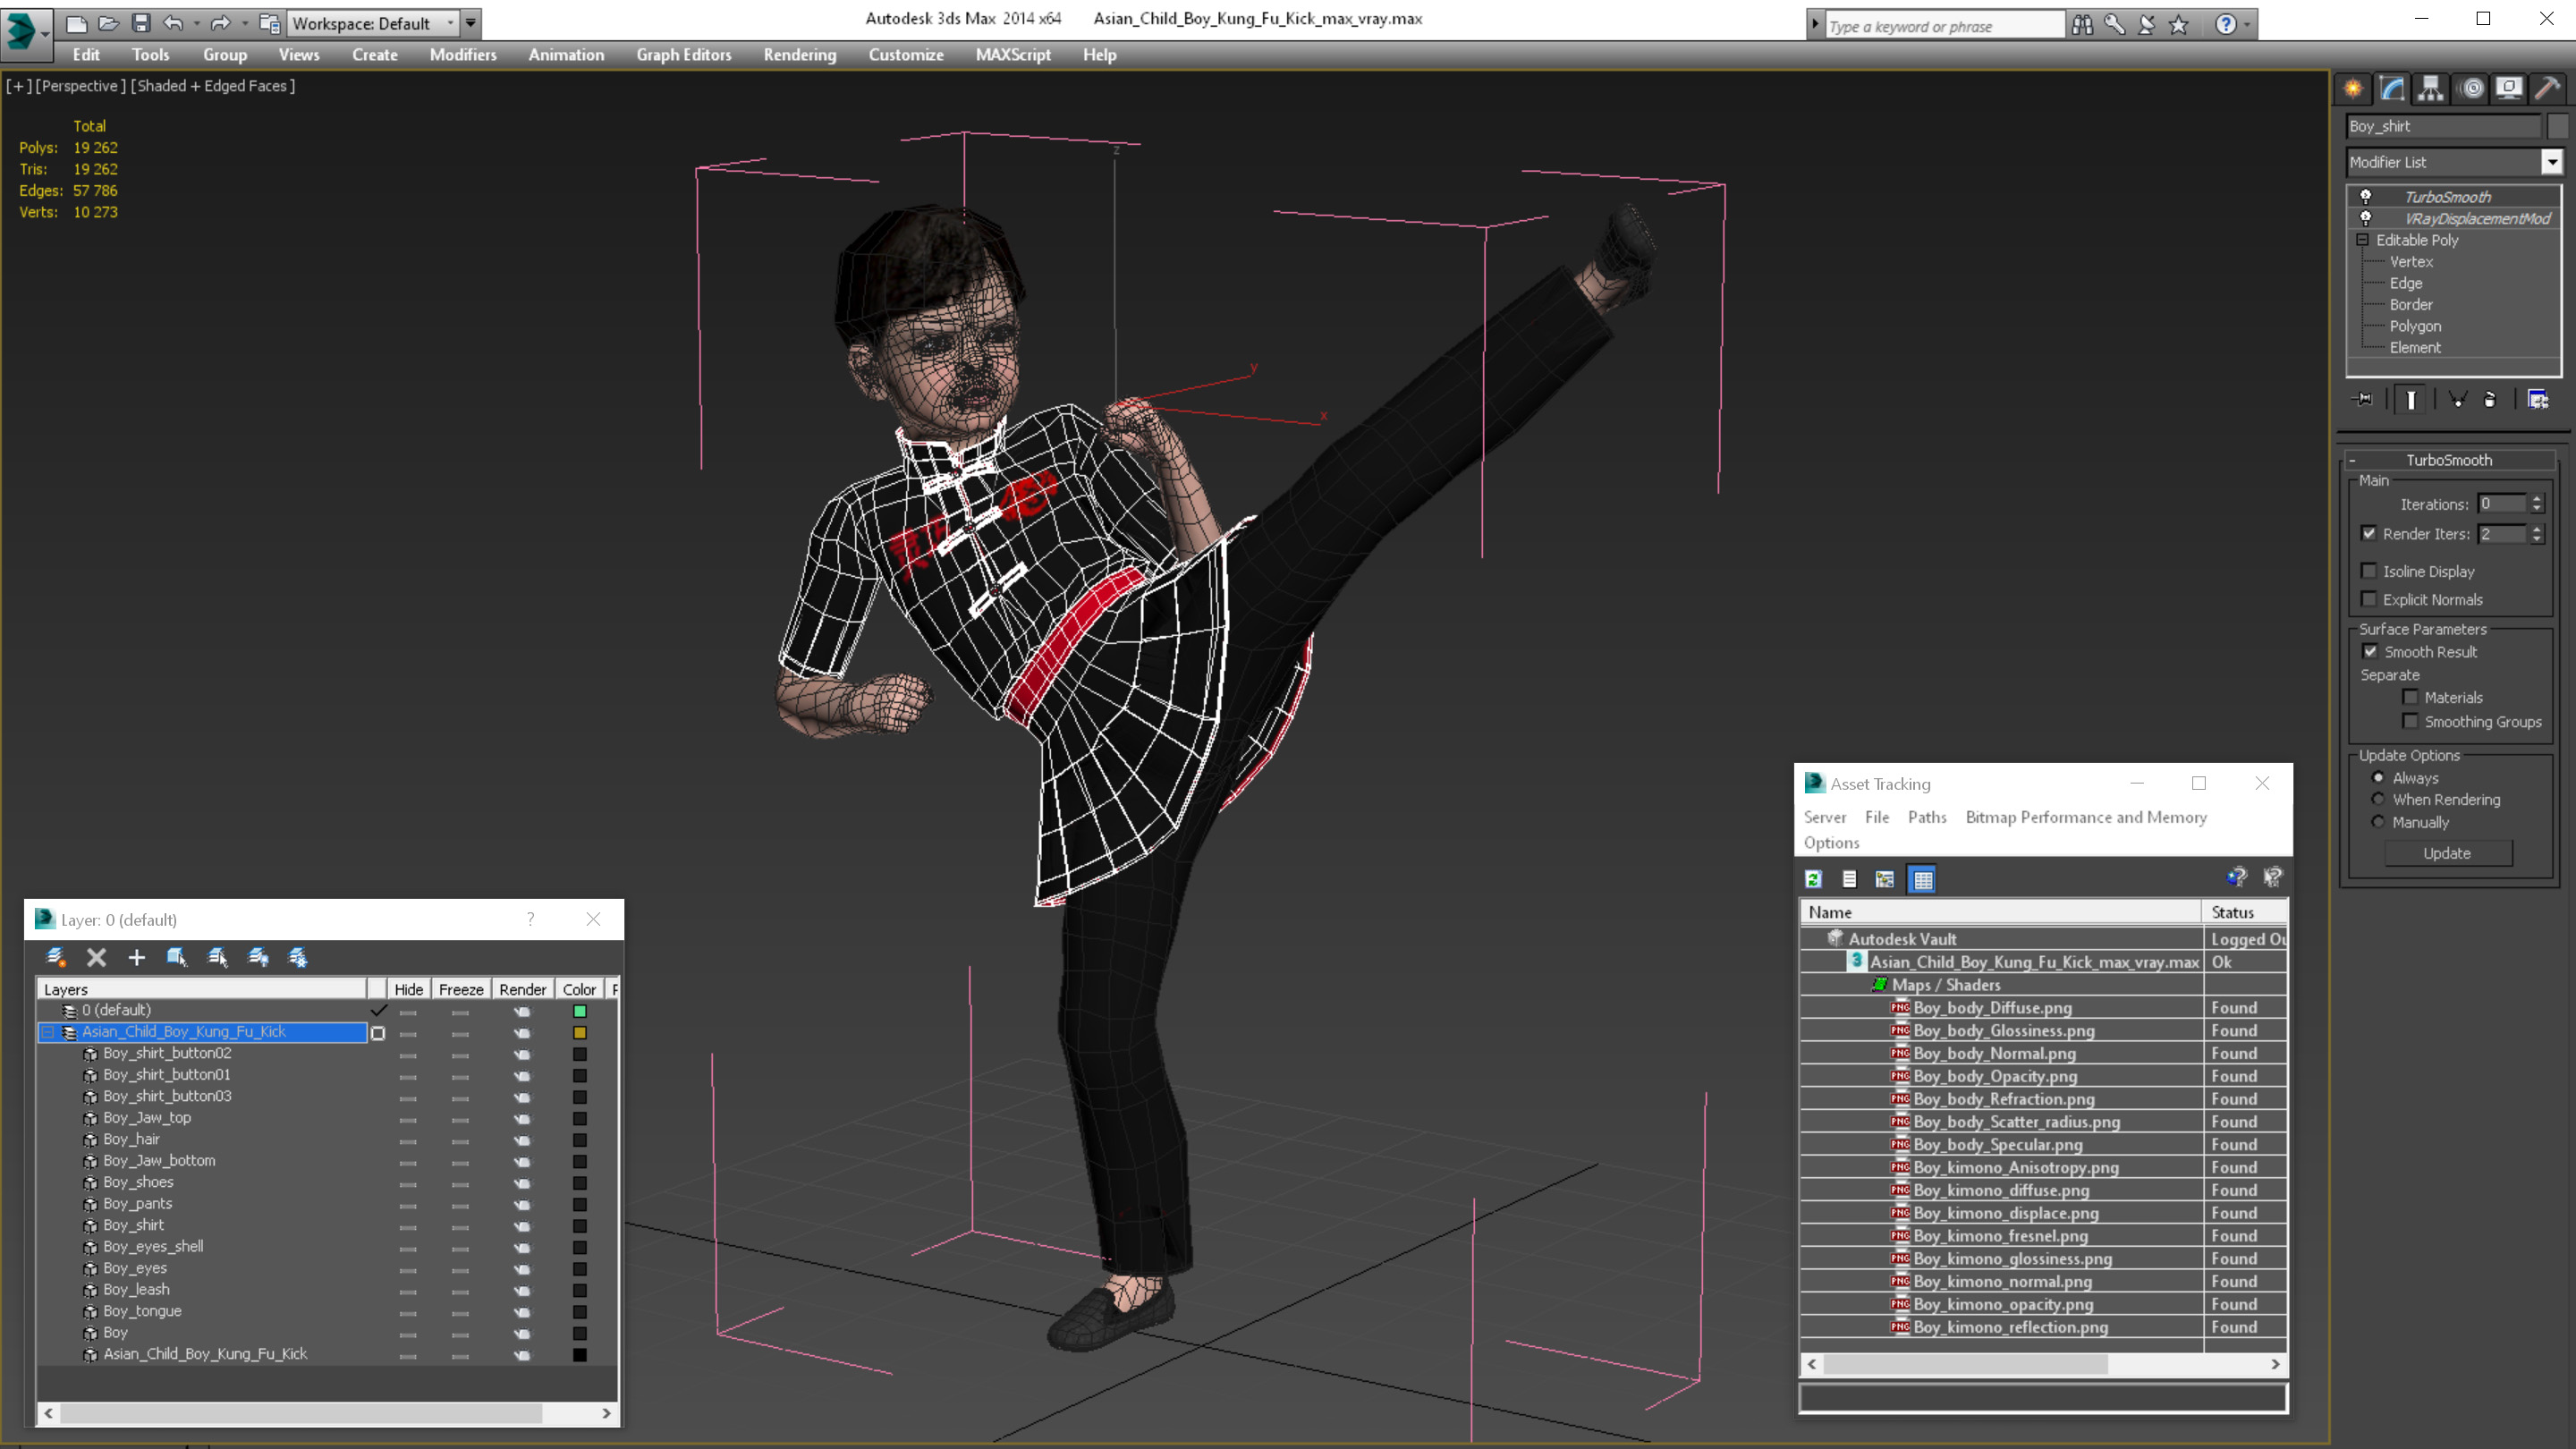Select When Rendering radio button
Image resolution: width=2576 pixels, height=1449 pixels.
point(2378,799)
